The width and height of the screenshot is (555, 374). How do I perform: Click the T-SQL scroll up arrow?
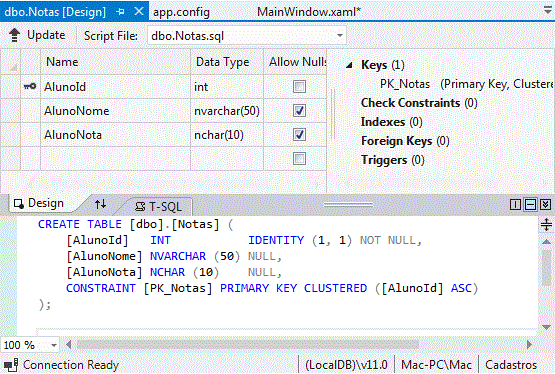click(x=547, y=242)
